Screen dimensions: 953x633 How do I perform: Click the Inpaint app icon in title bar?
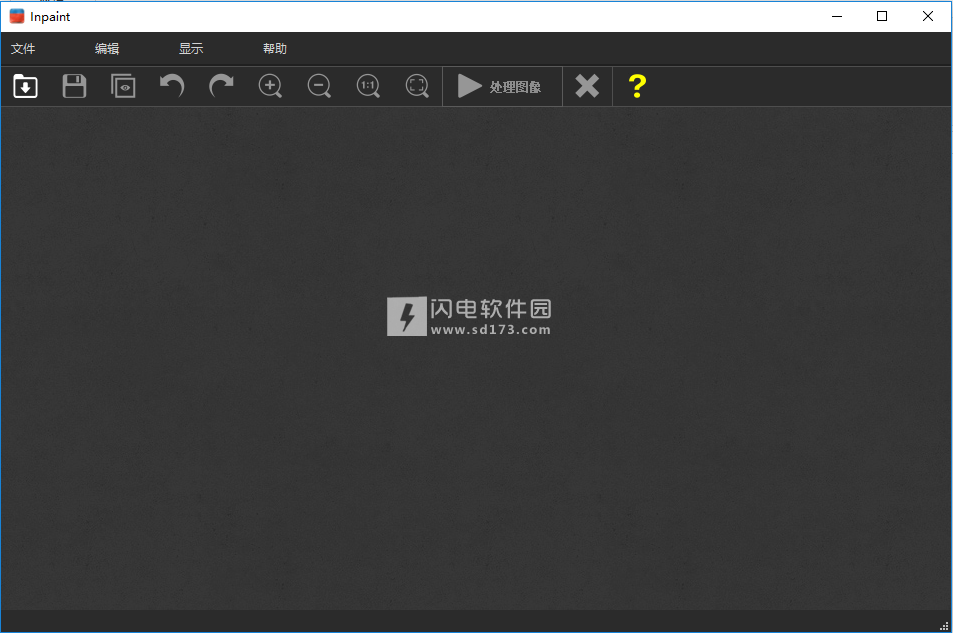pos(17,16)
